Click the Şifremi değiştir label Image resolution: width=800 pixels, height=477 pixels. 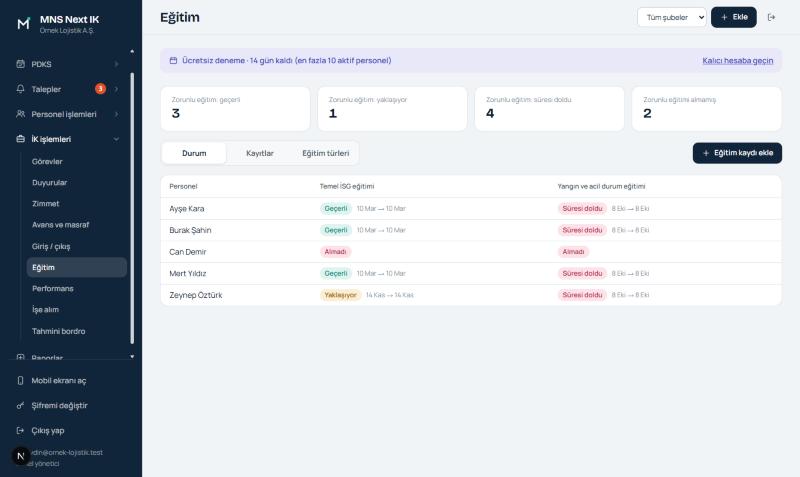(59, 406)
